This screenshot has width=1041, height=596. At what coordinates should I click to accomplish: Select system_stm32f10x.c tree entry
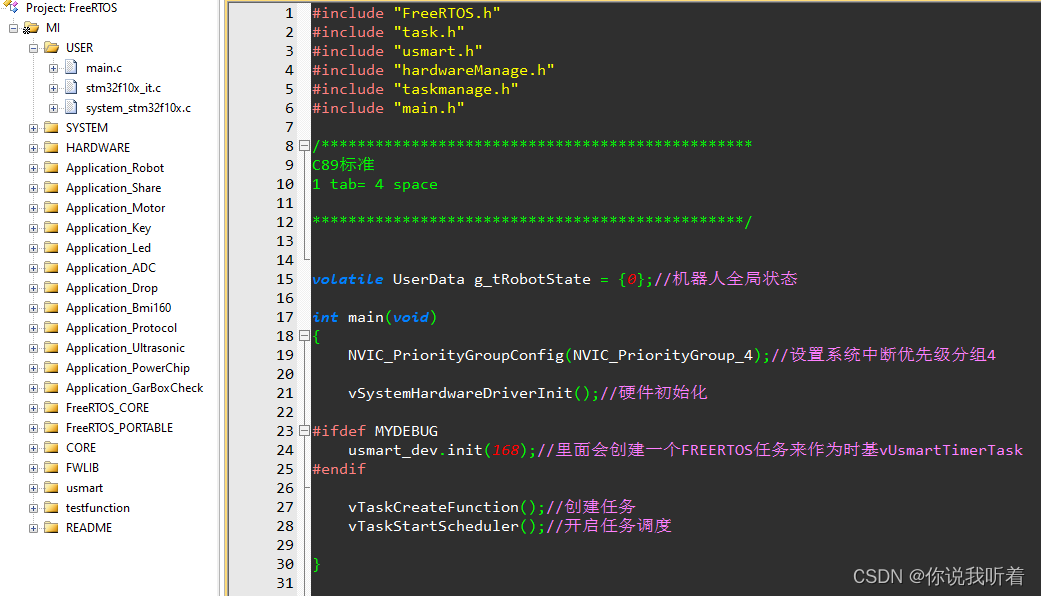point(138,108)
